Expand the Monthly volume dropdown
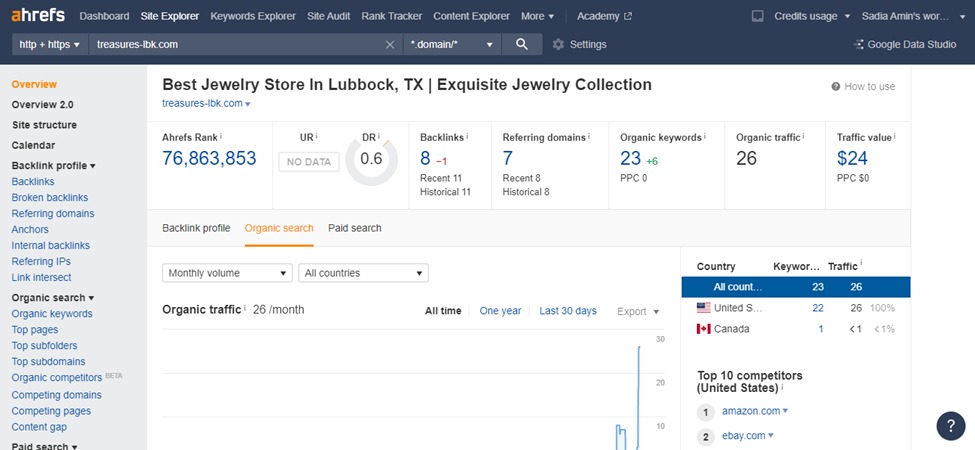 [227, 273]
